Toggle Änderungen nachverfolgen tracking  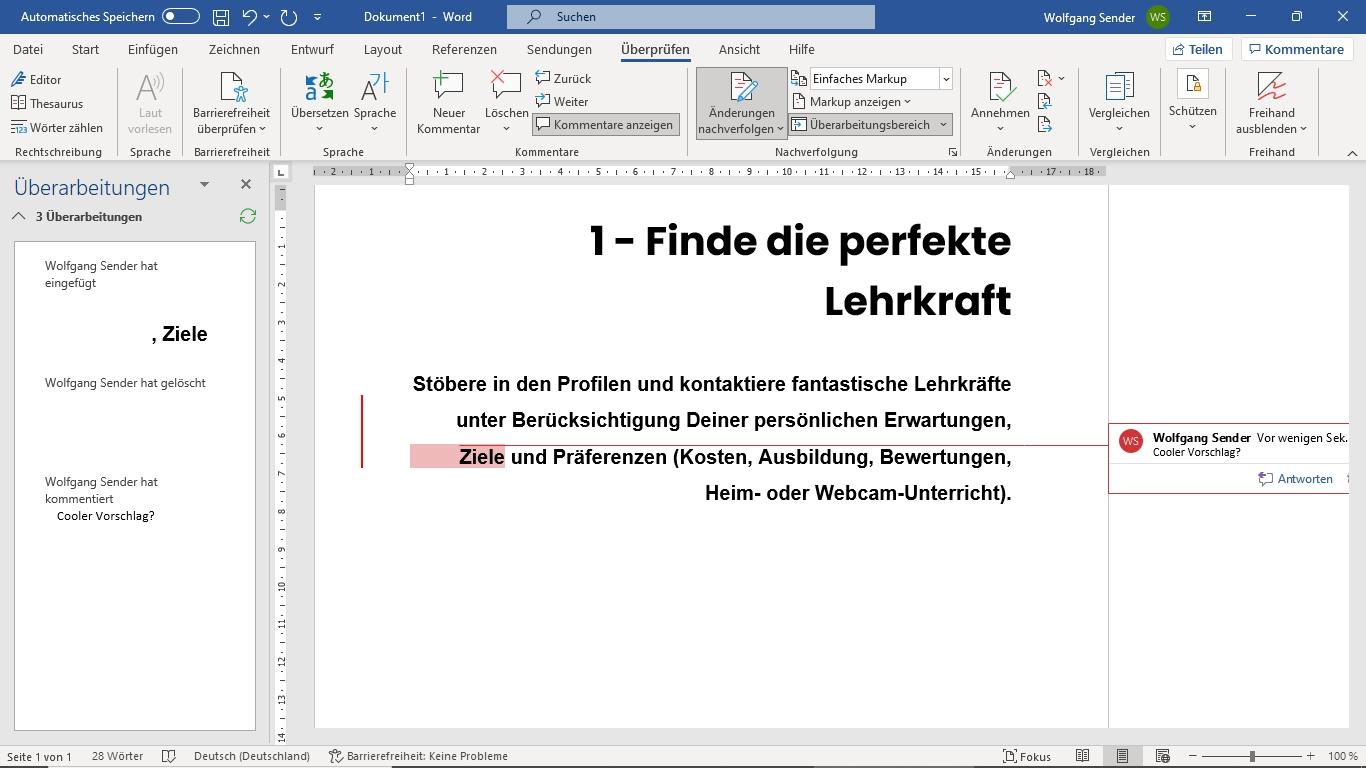pyautogui.click(x=741, y=90)
